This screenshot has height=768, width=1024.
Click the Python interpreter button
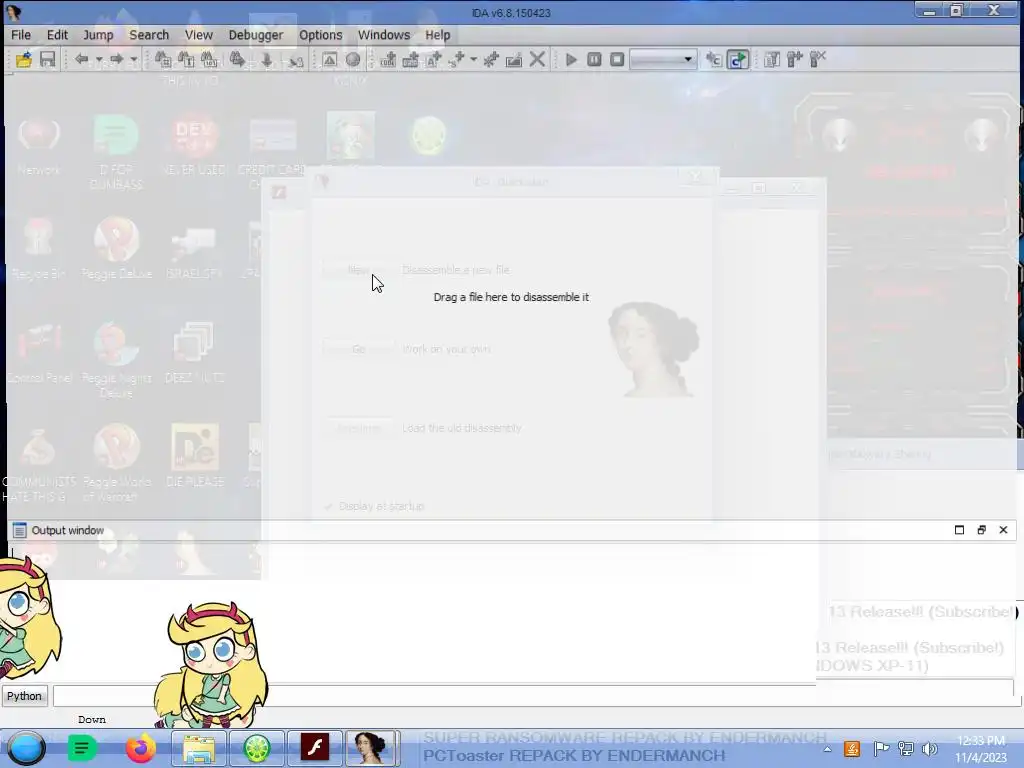coord(24,696)
